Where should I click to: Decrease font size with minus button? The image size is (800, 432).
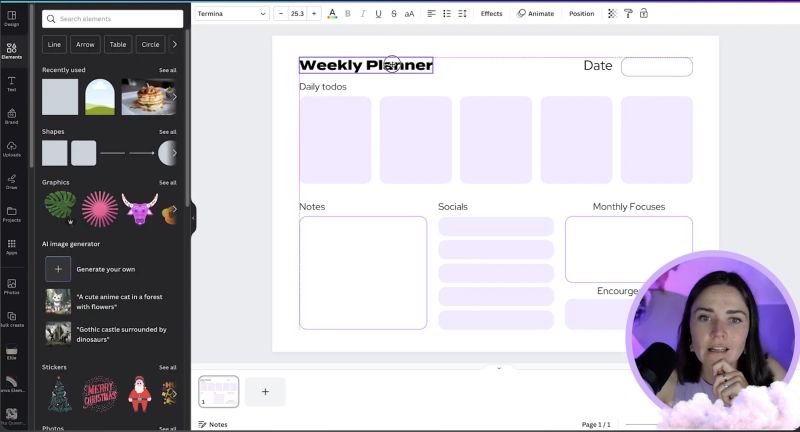[281, 14]
